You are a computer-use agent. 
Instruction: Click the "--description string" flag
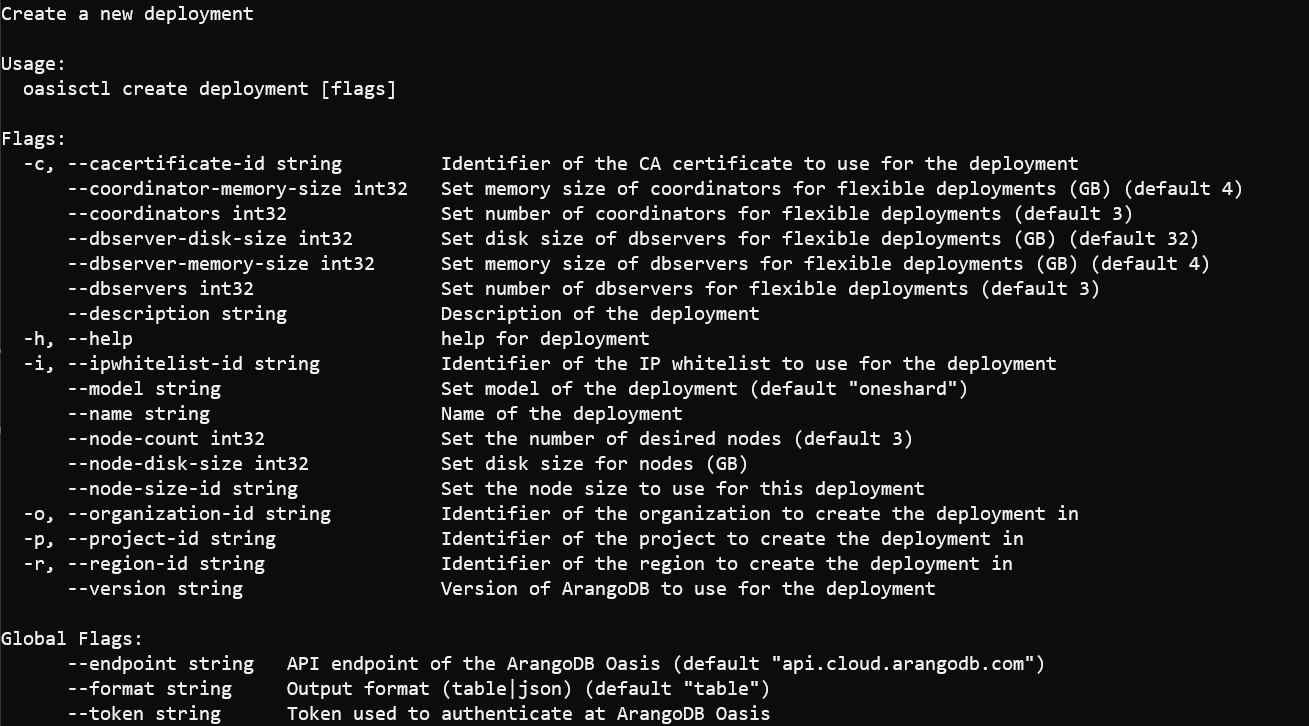(x=177, y=314)
